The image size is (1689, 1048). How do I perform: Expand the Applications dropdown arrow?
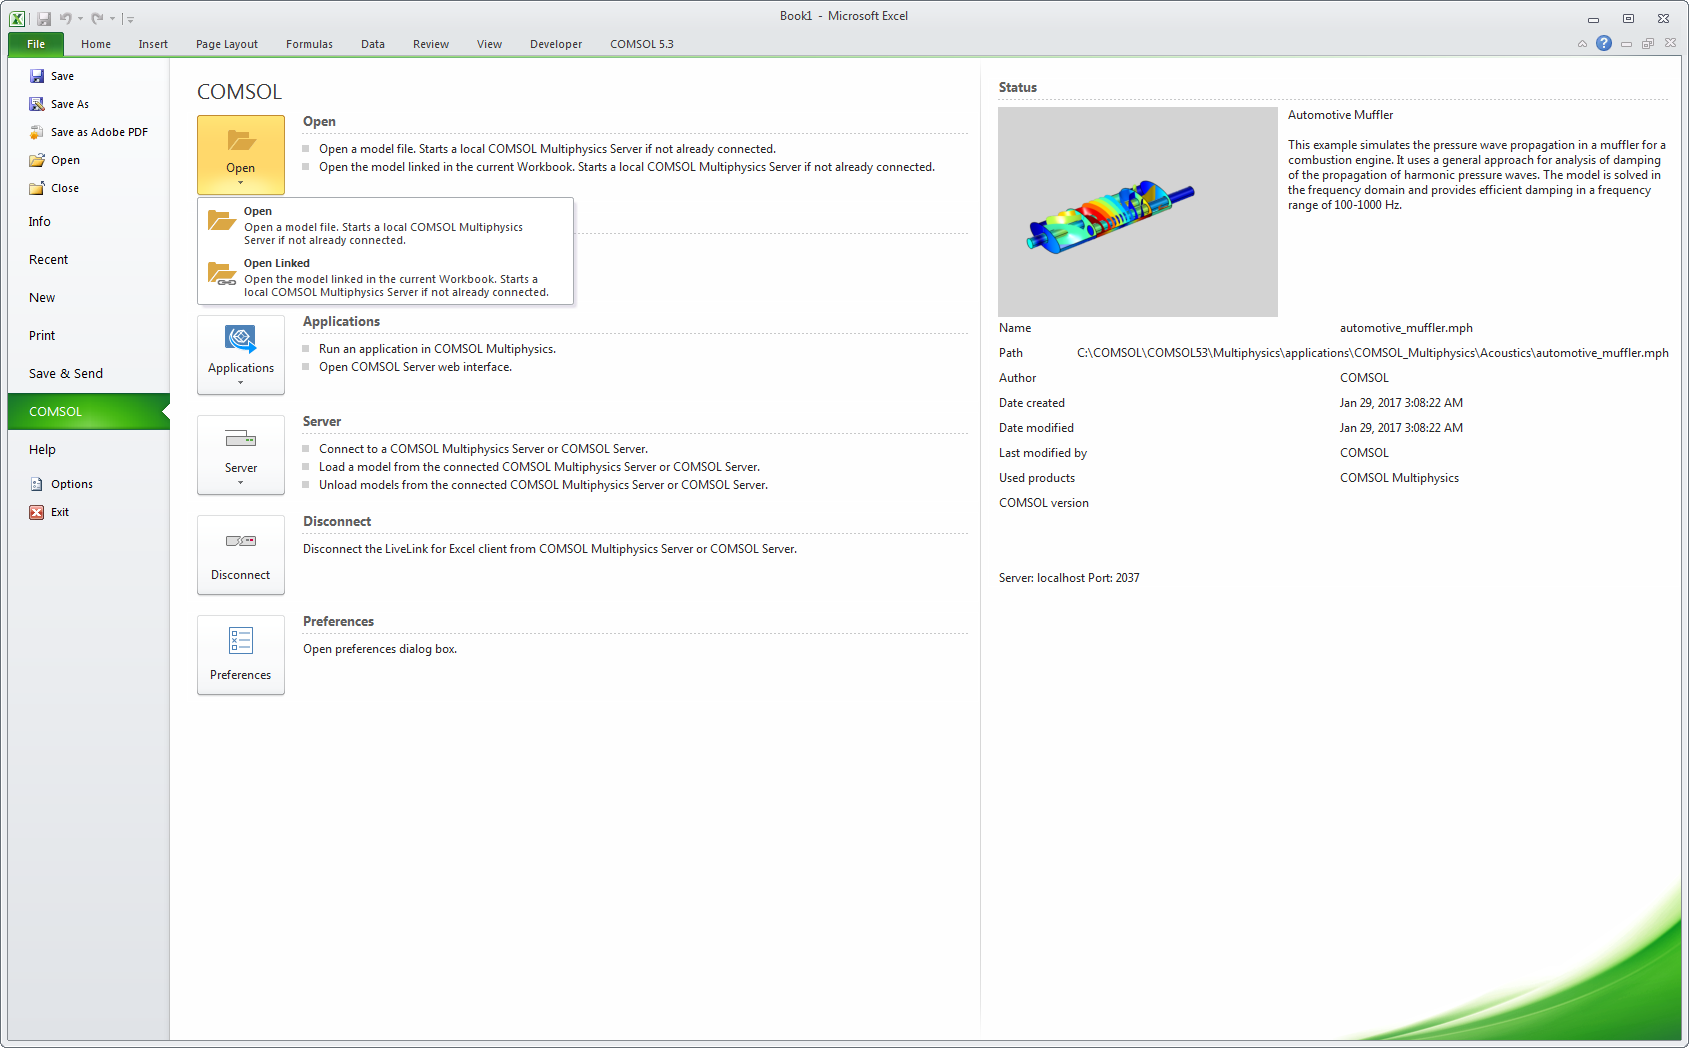pos(240,381)
